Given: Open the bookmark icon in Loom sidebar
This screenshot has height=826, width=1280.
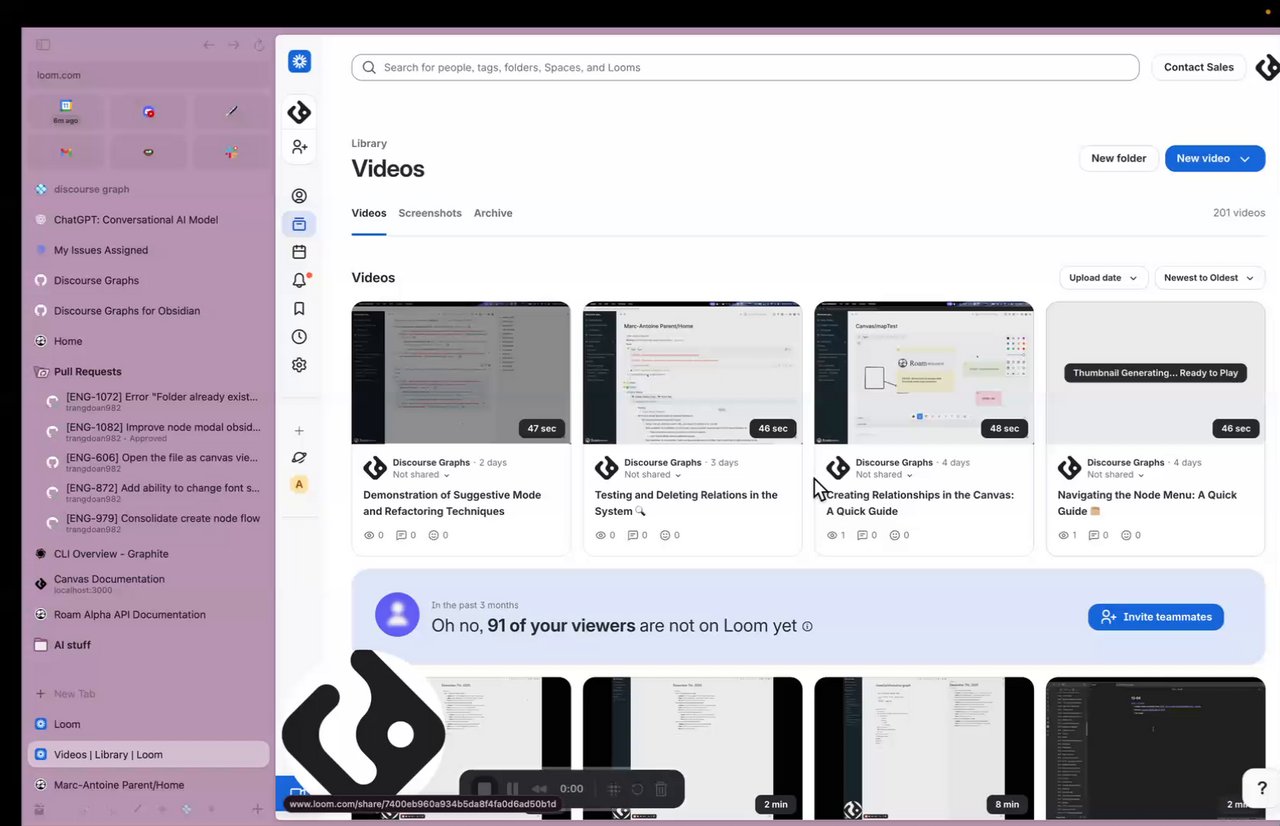Looking at the screenshot, I should pyautogui.click(x=299, y=308).
